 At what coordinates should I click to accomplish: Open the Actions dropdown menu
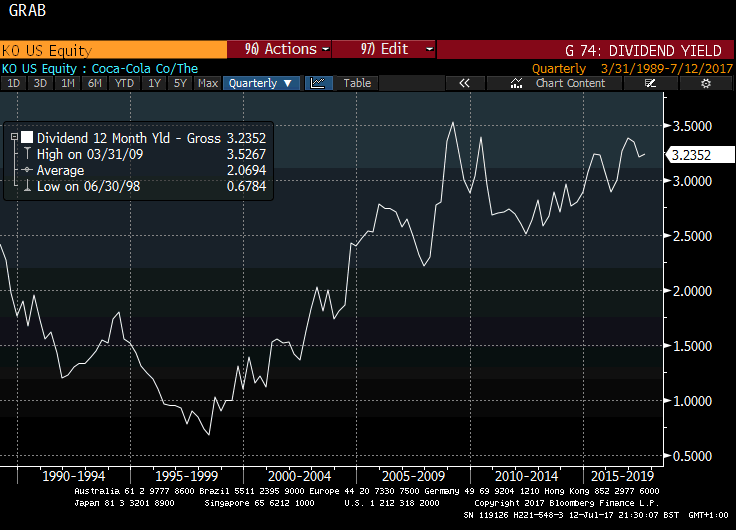280,49
